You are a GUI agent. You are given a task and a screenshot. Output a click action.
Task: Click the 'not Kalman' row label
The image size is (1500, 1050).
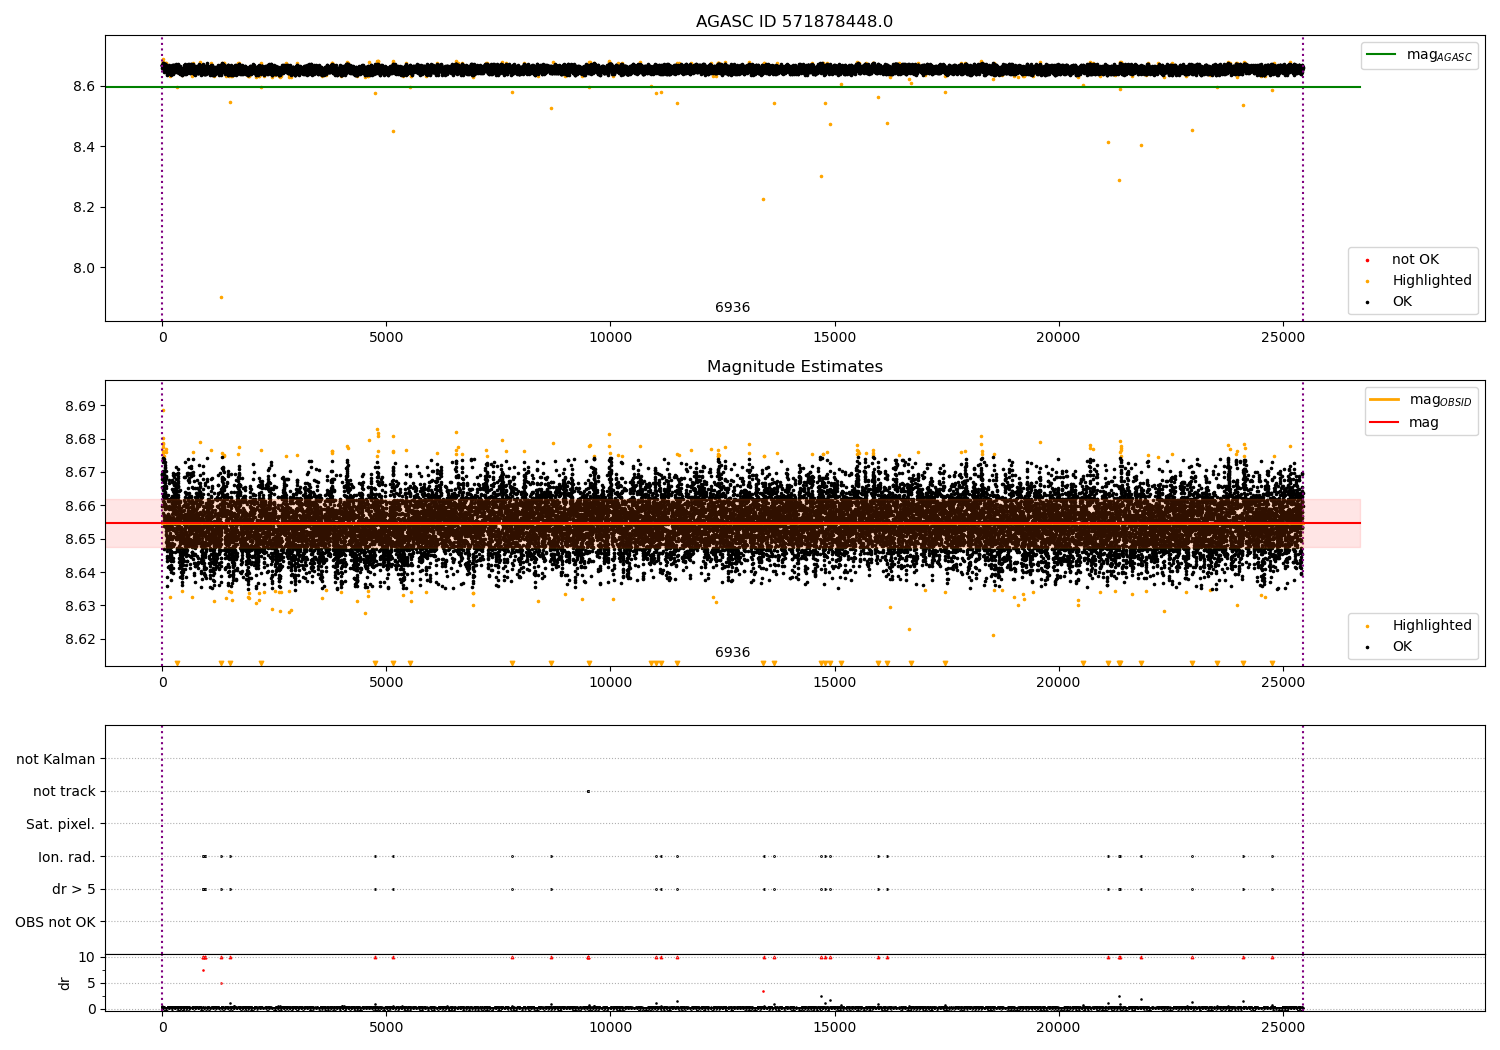(x=56, y=759)
